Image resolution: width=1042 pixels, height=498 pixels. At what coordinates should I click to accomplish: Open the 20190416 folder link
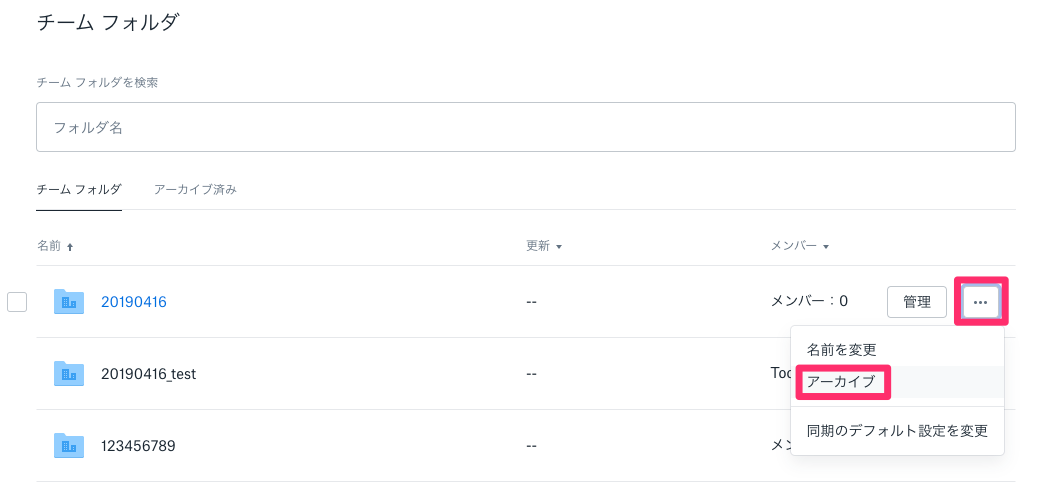pos(134,302)
